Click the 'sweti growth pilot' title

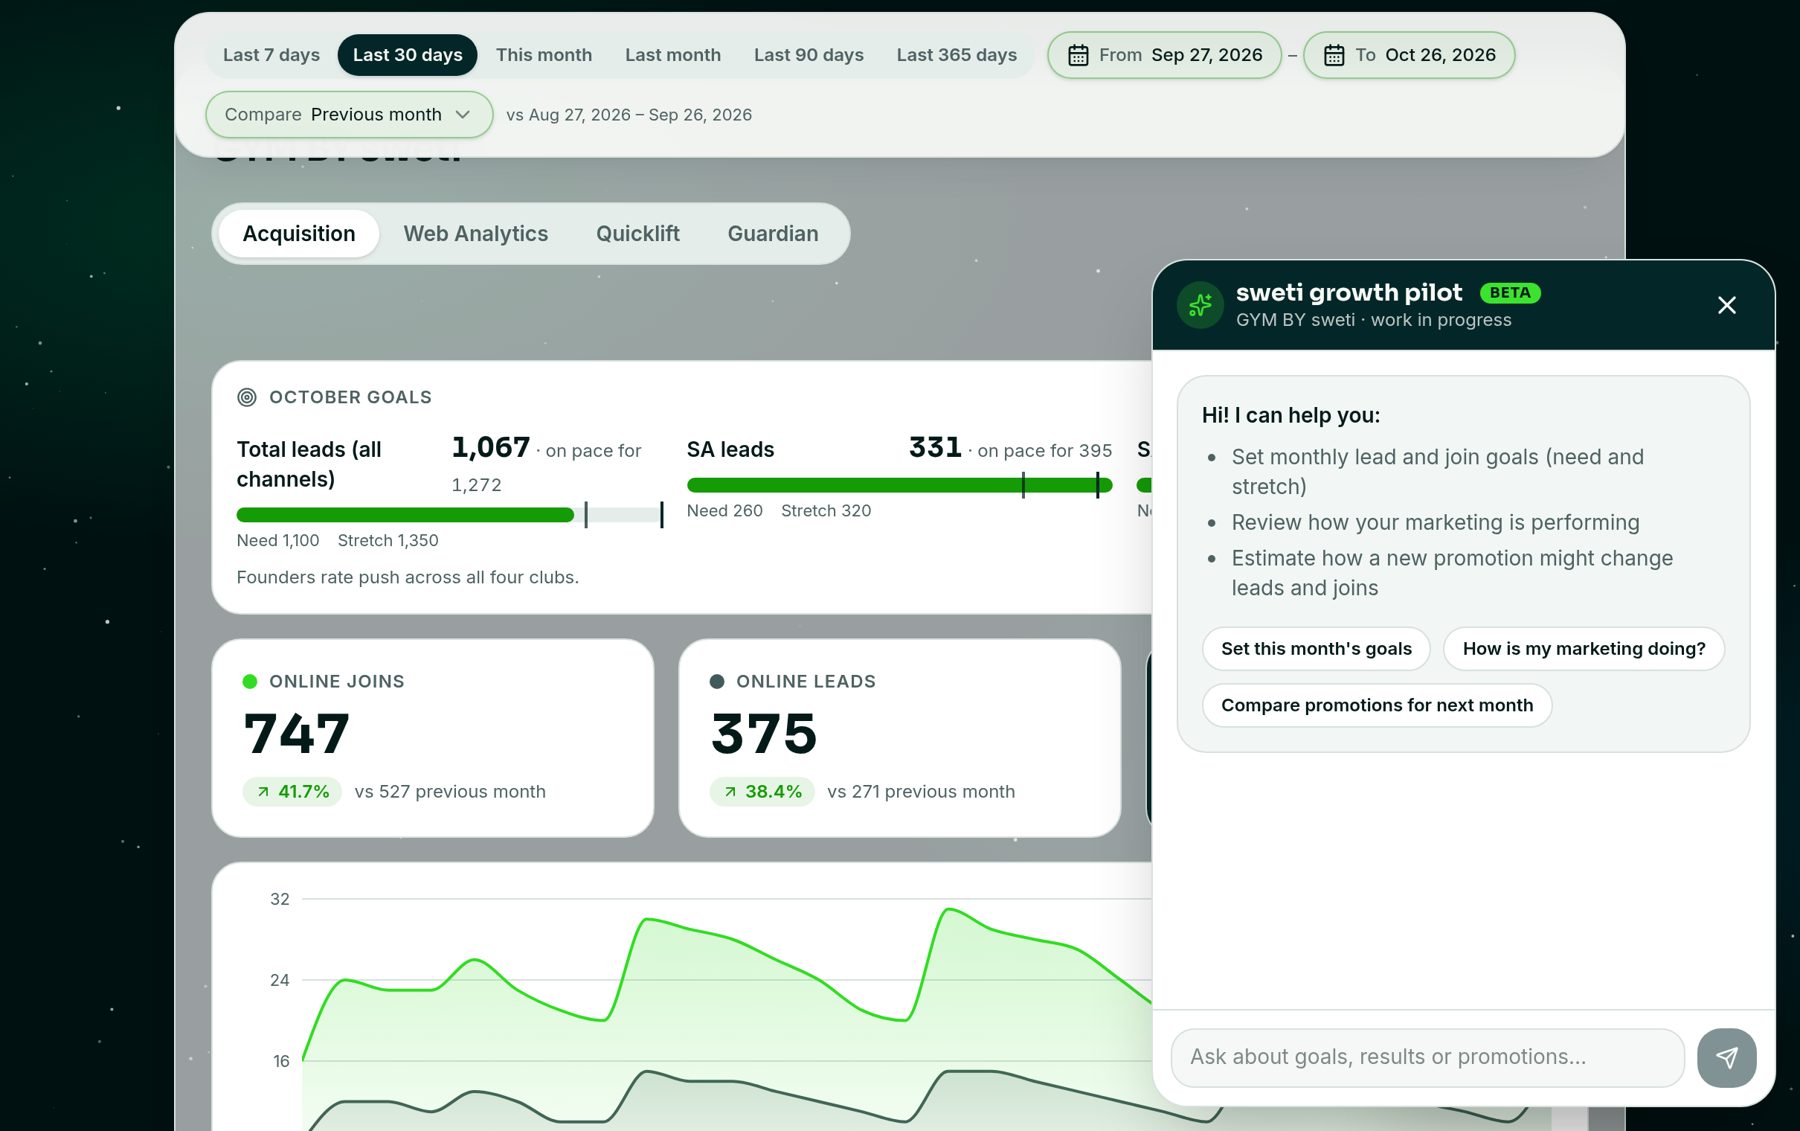click(x=1349, y=292)
